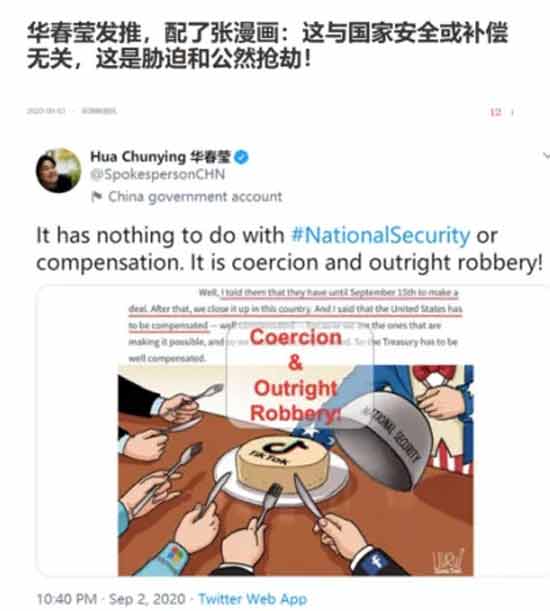Viewport: 550px width, 611px height.
Task: Open the tweet options chevron
Action: (546, 156)
